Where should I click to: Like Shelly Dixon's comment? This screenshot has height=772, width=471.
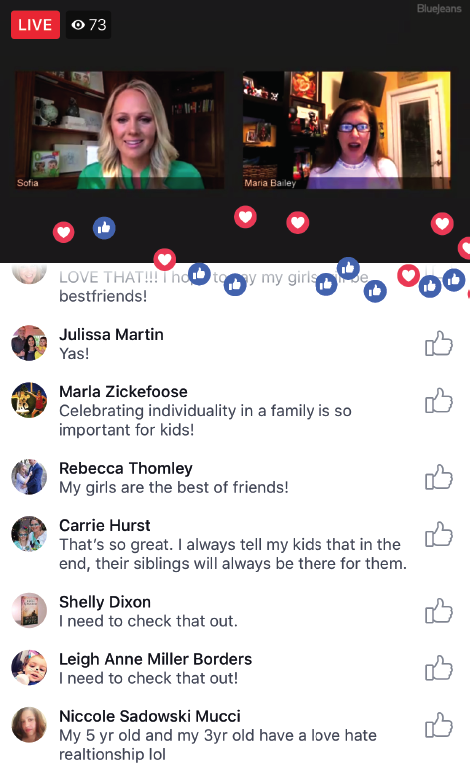[x=439, y=611]
